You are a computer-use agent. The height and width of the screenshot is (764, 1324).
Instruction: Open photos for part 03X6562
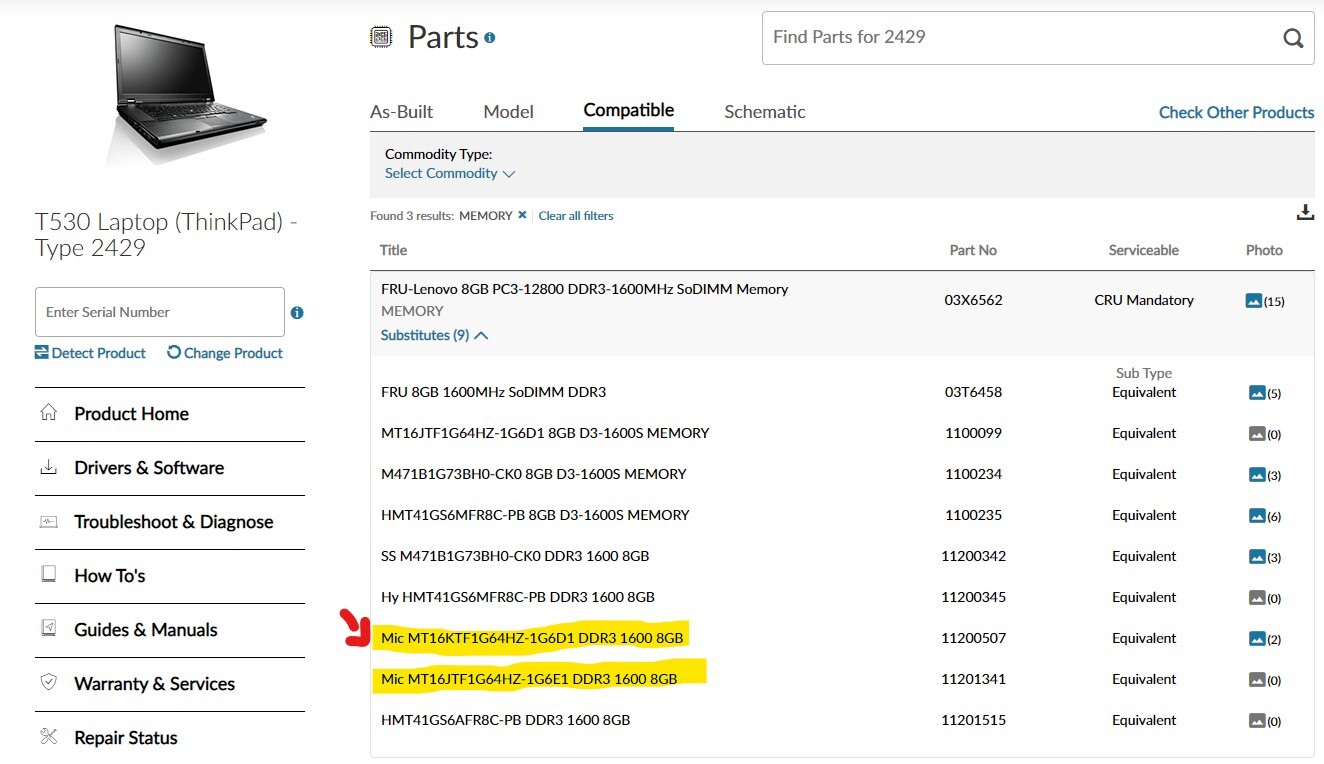[1265, 300]
